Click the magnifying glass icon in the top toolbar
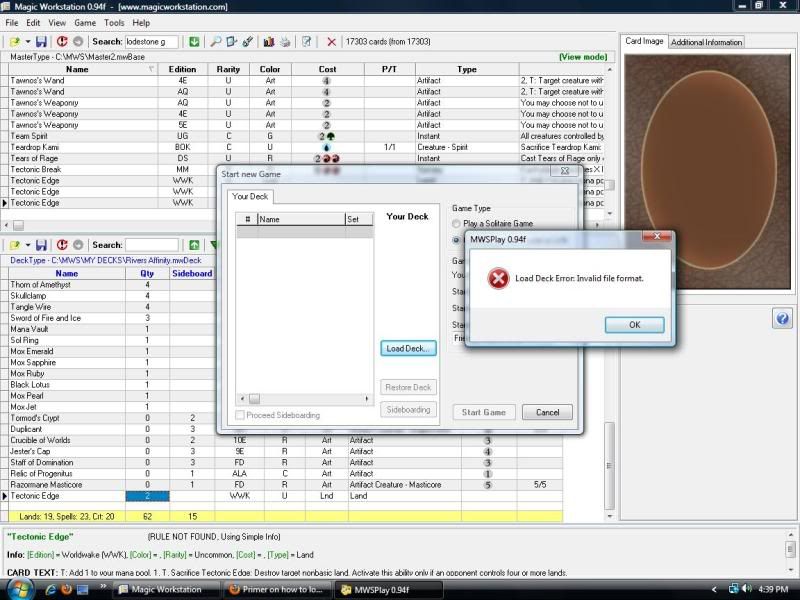The height and width of the screenshot is (600, 800). [x=216, y=42]
